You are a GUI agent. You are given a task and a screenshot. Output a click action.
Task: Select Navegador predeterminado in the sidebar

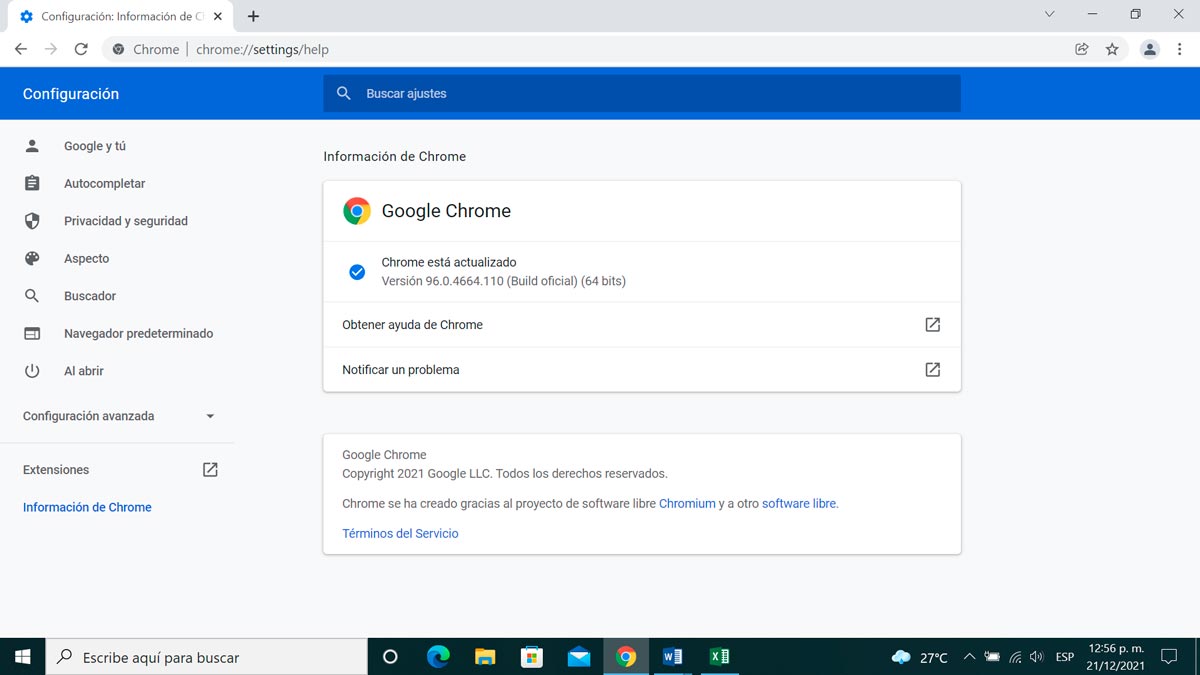click(x=138, y=333)
